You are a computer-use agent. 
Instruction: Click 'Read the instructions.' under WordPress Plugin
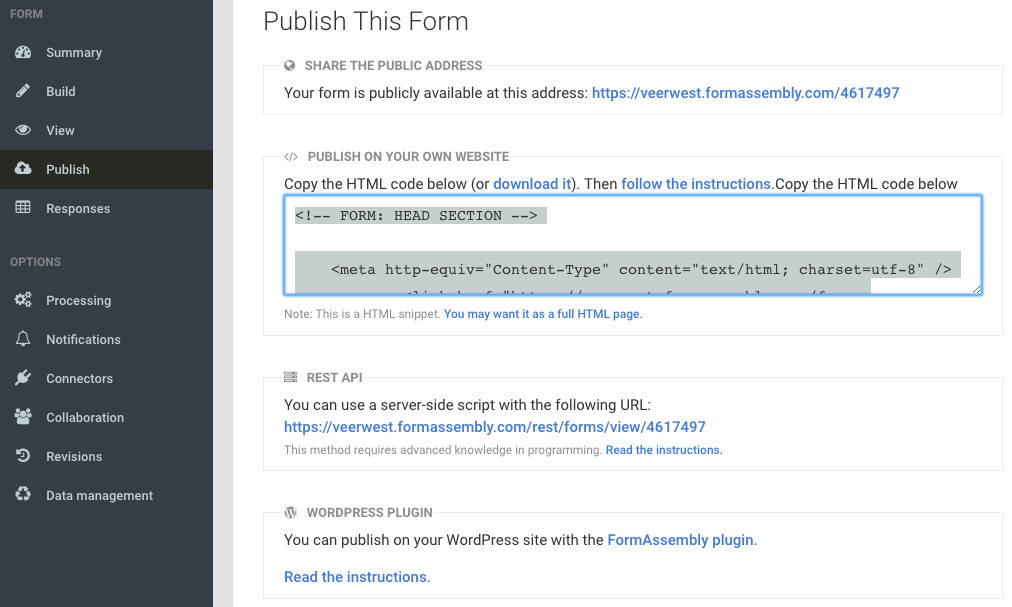(x=357, y=577)
